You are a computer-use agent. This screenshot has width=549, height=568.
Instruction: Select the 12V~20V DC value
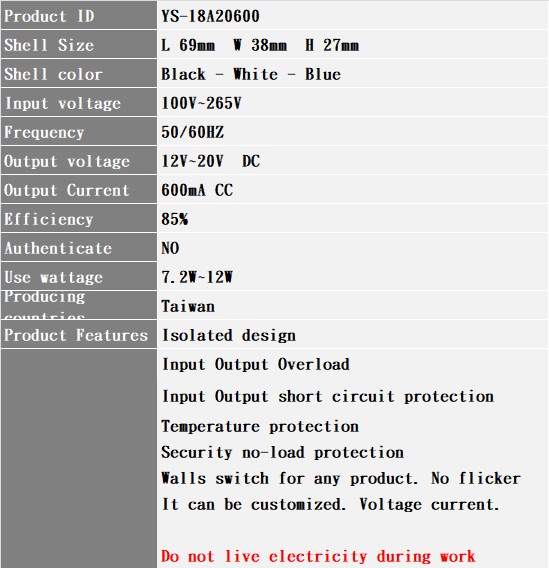pos(210,161)
